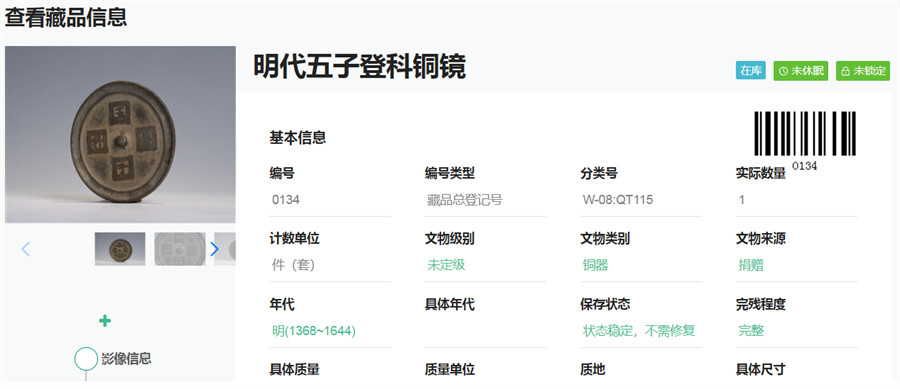Click the 未锁定 lock status button
900x389 pixels.
pos(863,71)
